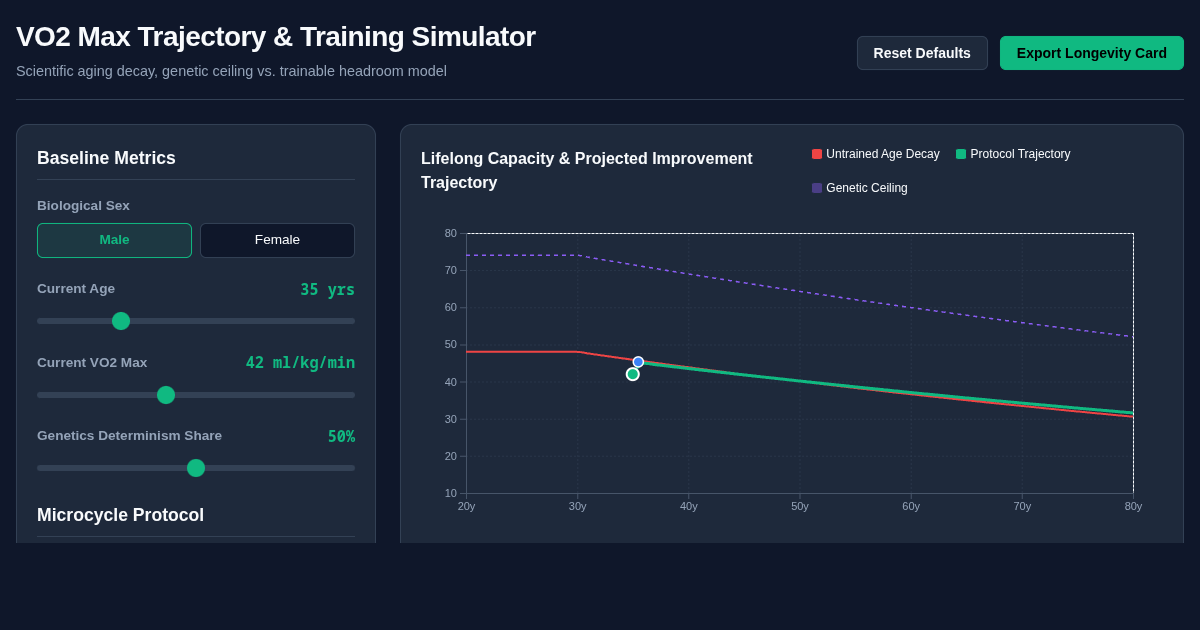This screenshot has width=1200, height=630.
Task: Click the 42 ml/kg/min value
Action: tap(300, 363)
